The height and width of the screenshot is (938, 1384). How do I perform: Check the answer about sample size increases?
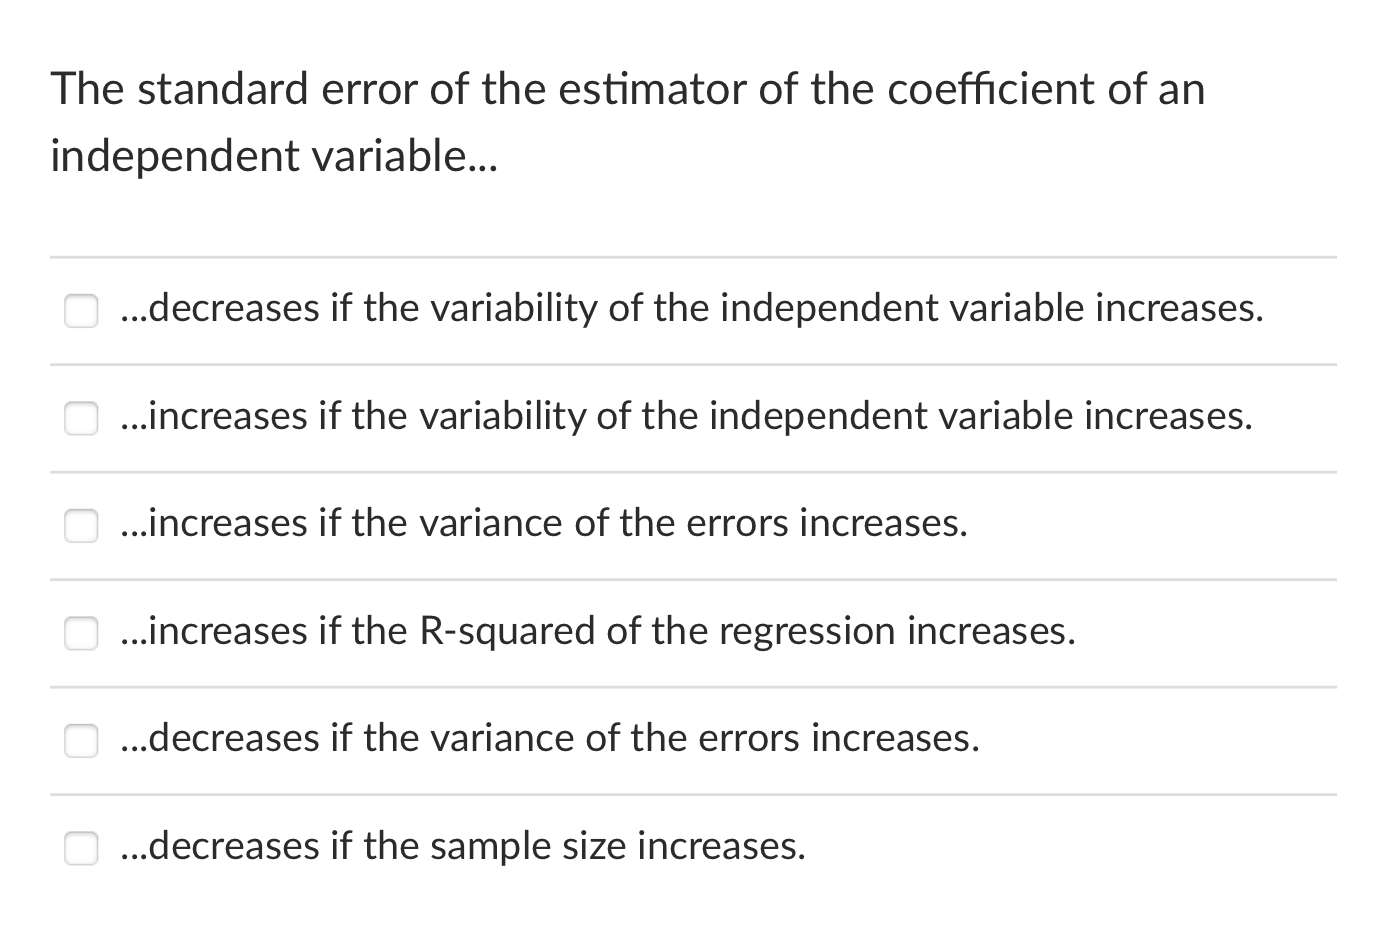tap(81, 848)
